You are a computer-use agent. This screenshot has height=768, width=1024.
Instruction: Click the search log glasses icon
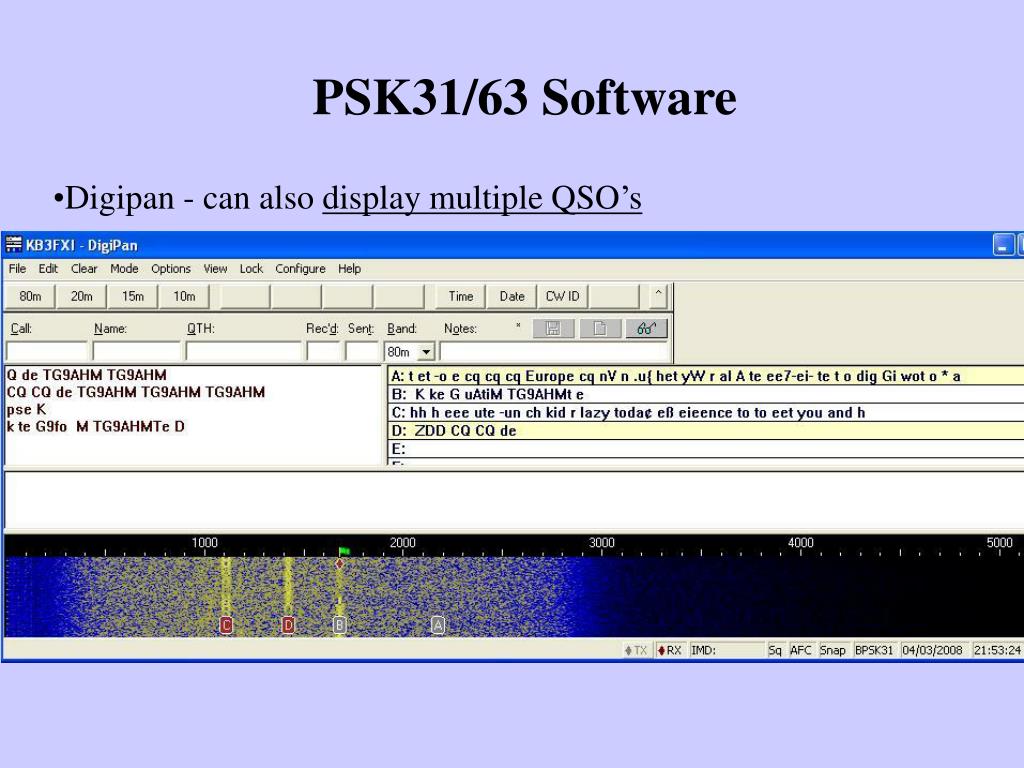[646, 328]
